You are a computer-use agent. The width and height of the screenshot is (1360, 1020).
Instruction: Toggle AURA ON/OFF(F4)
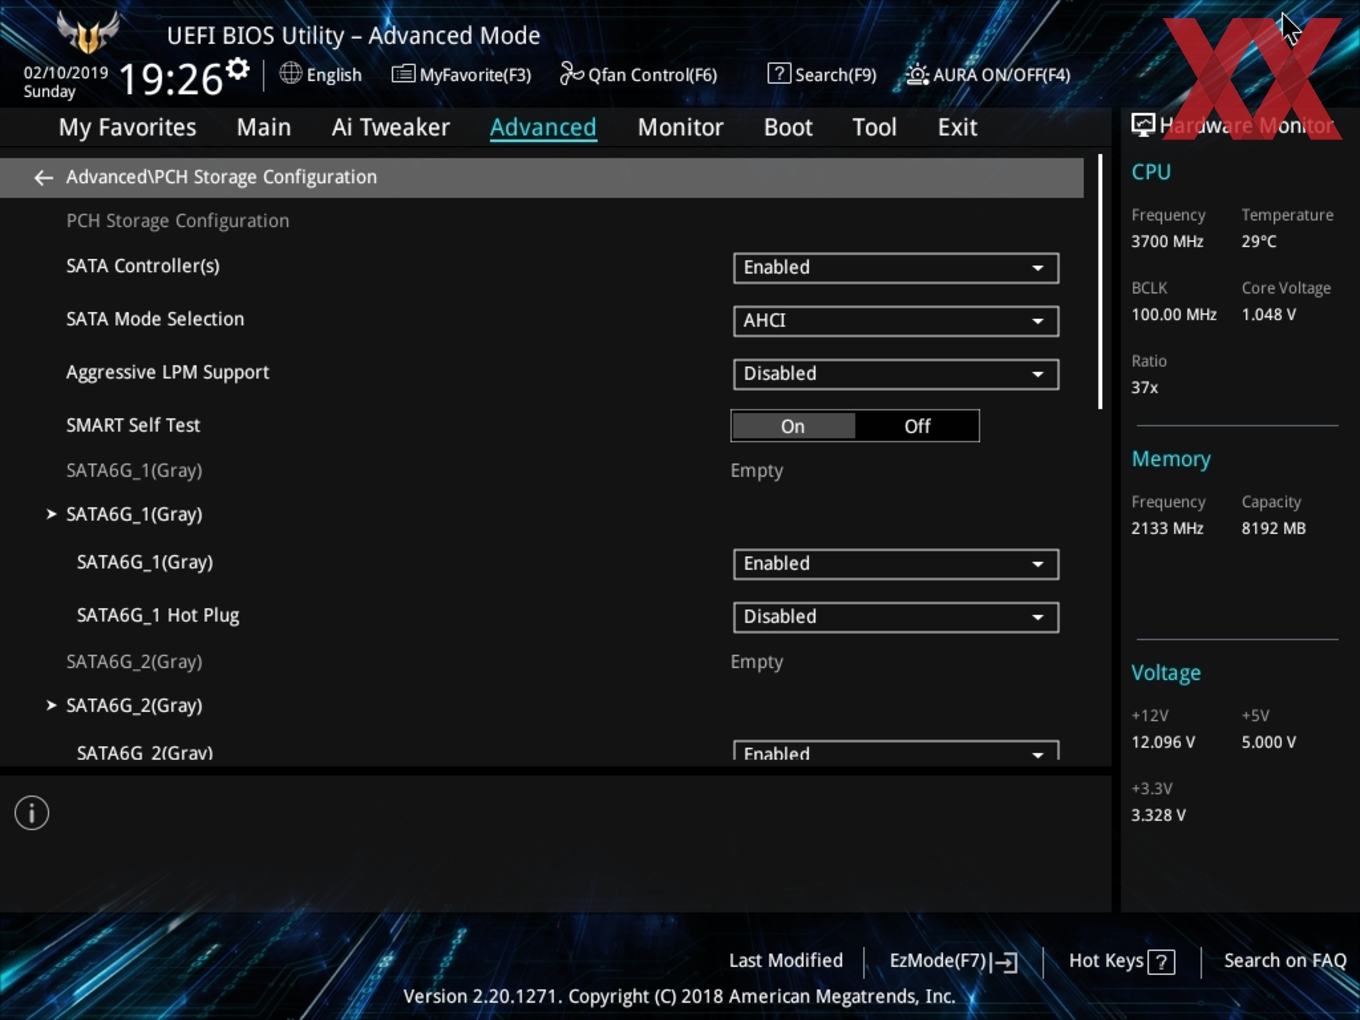(988, 74)
